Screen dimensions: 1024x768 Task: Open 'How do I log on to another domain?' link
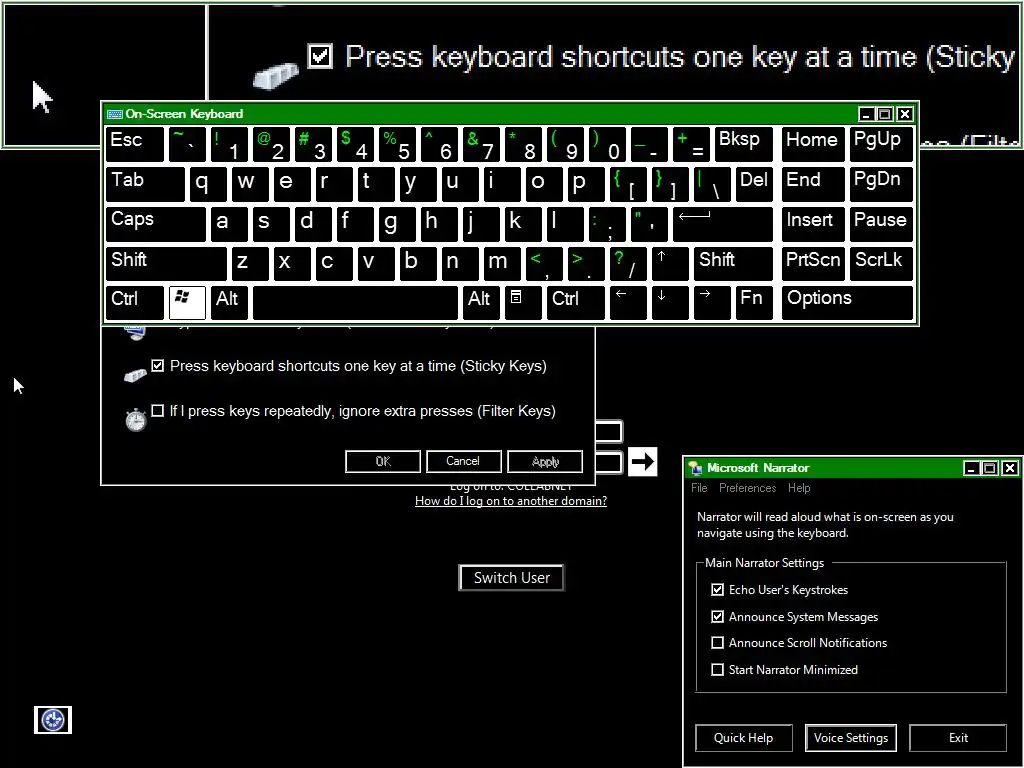[511, 501]
